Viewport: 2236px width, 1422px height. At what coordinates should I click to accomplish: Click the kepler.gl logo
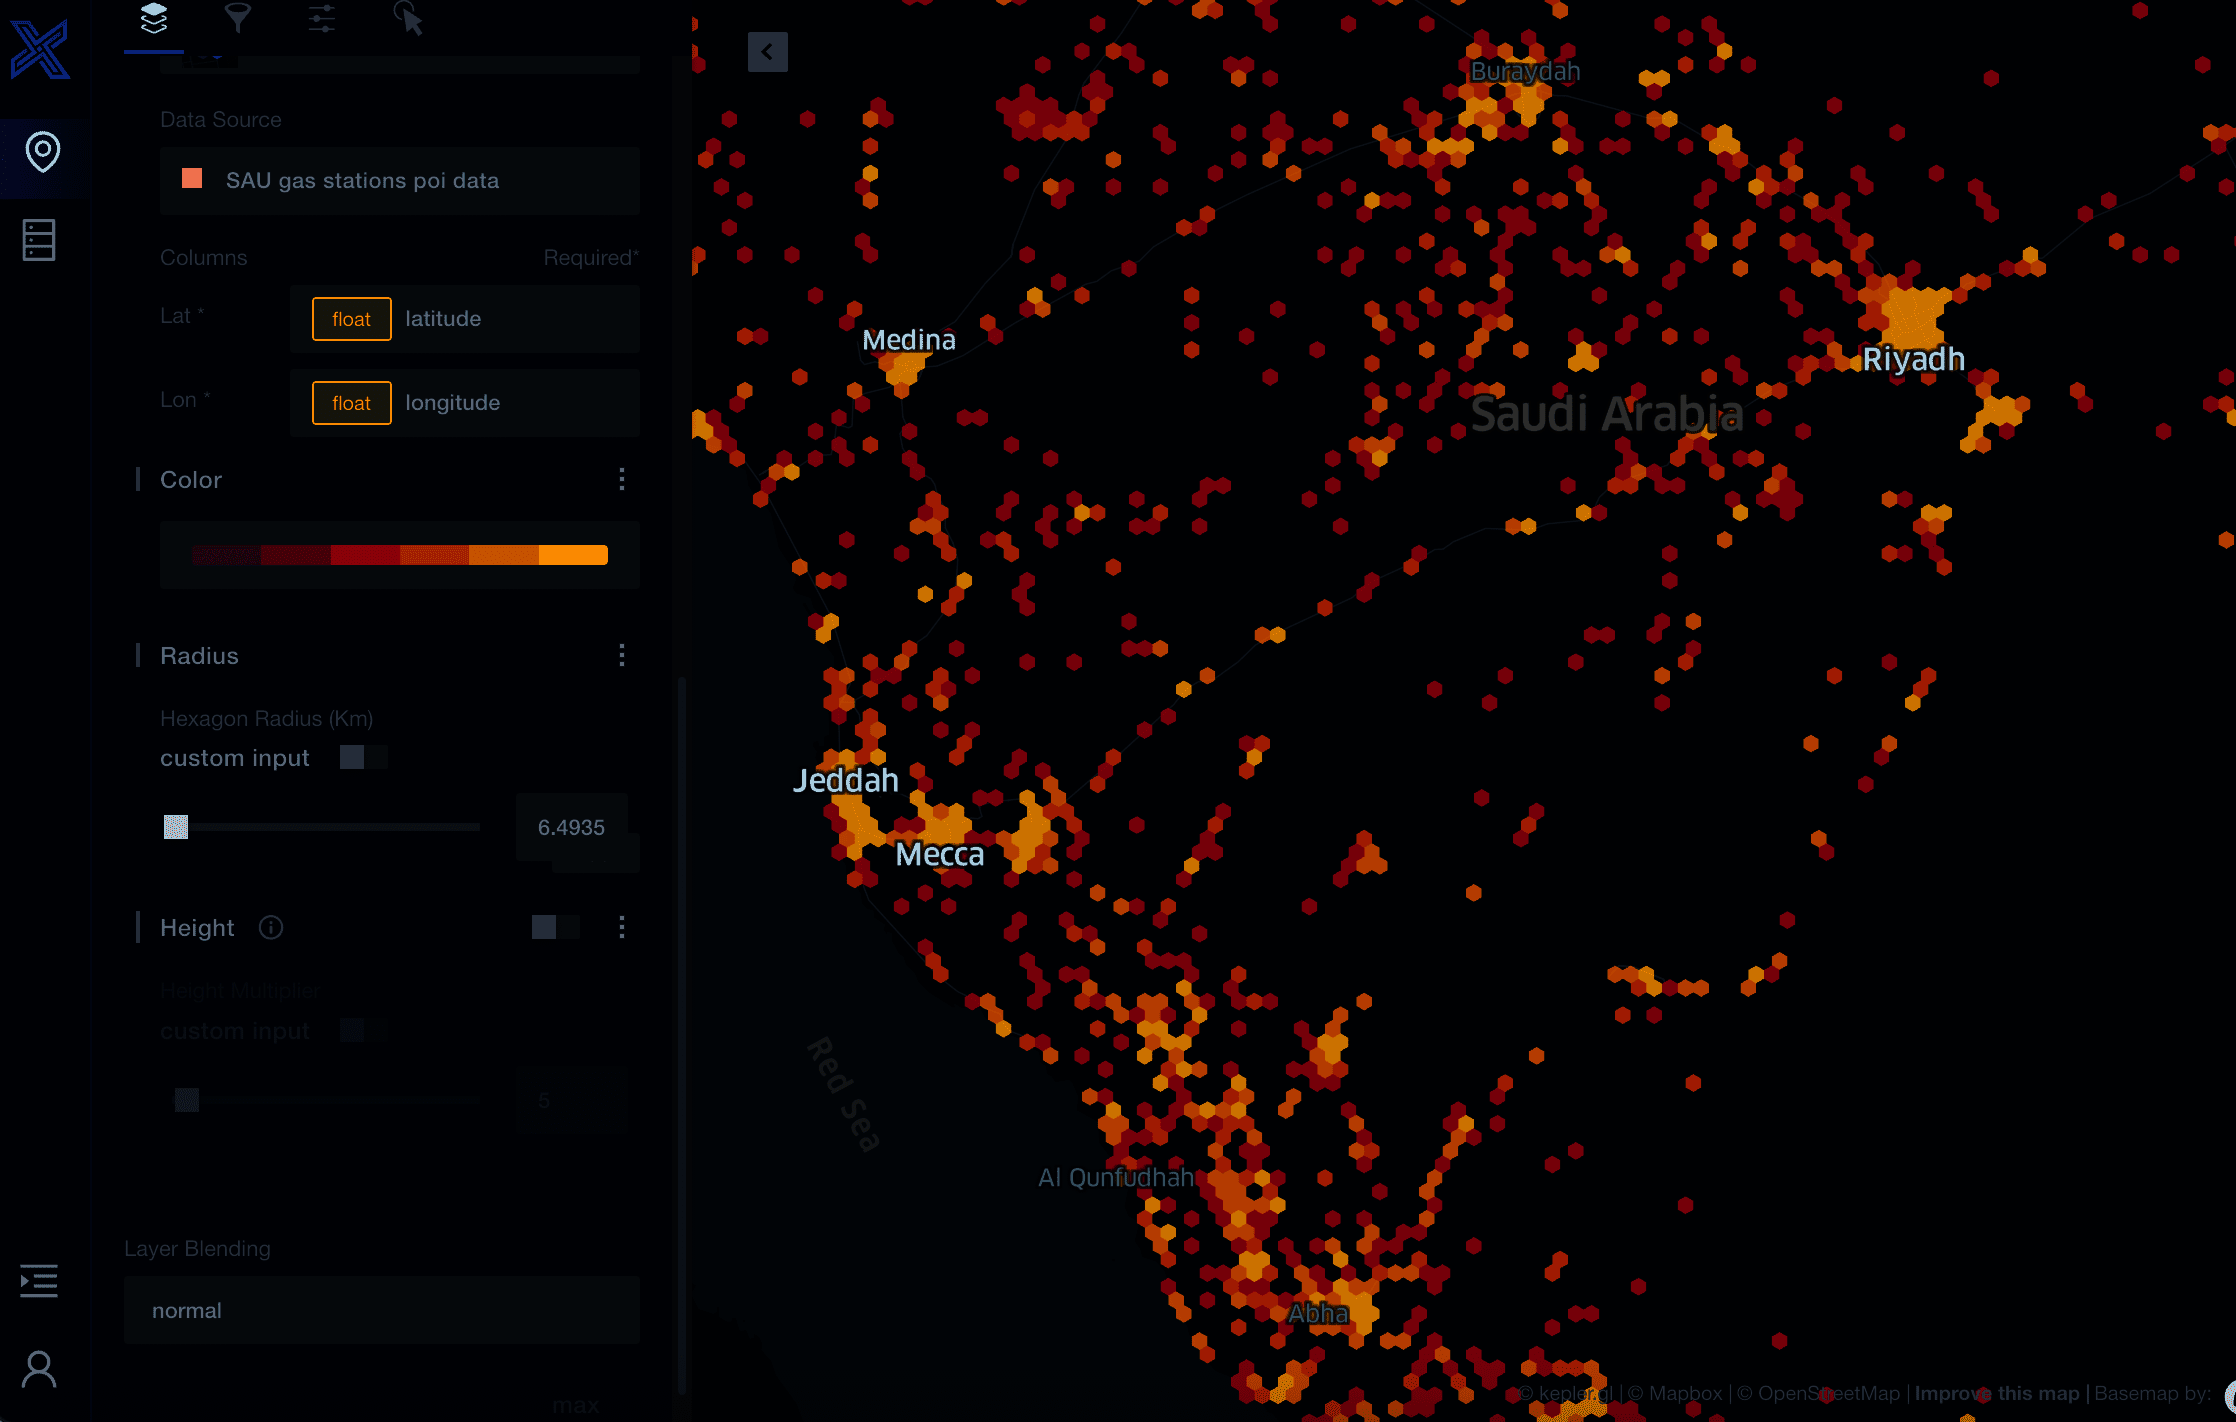coord(42,50)
